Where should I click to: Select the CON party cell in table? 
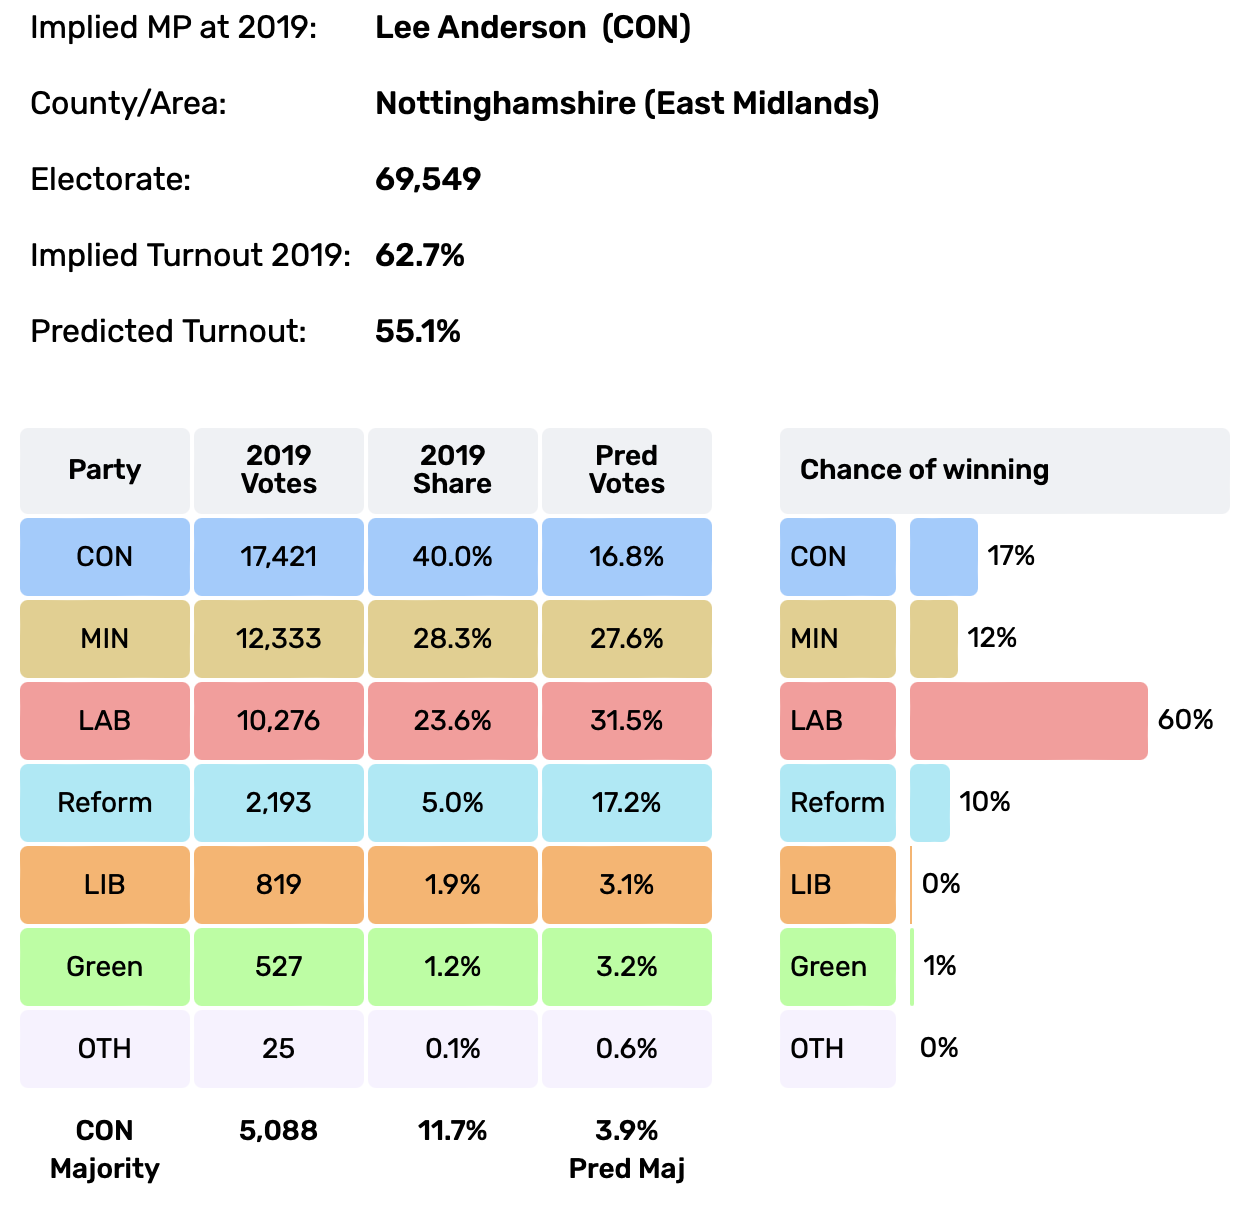(105, 557)
